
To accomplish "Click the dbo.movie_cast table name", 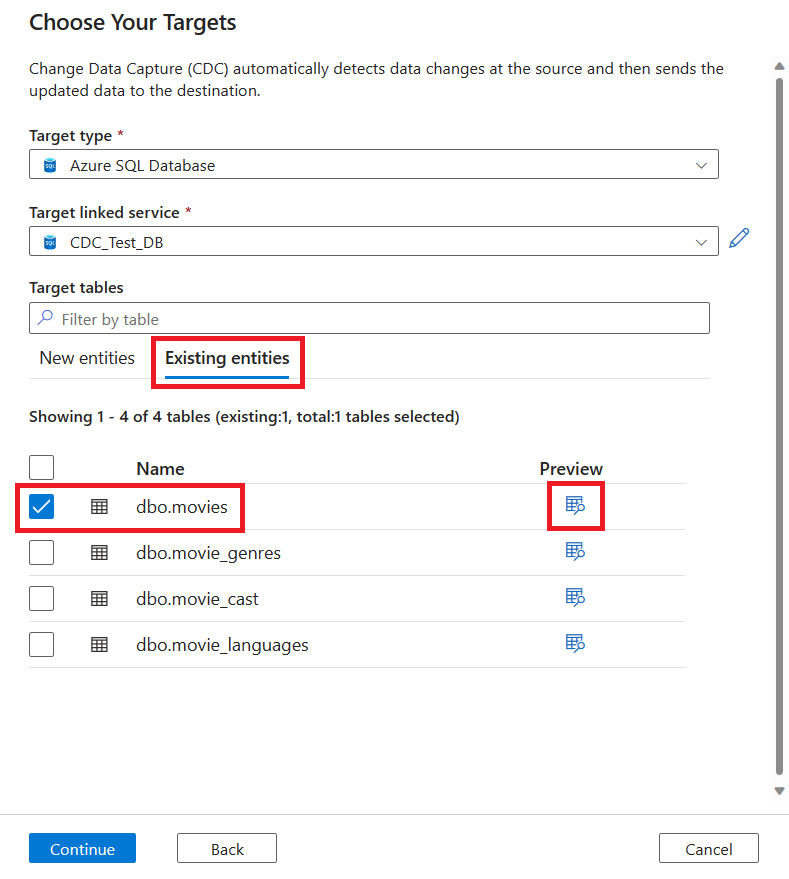I will tap(197, 599).
